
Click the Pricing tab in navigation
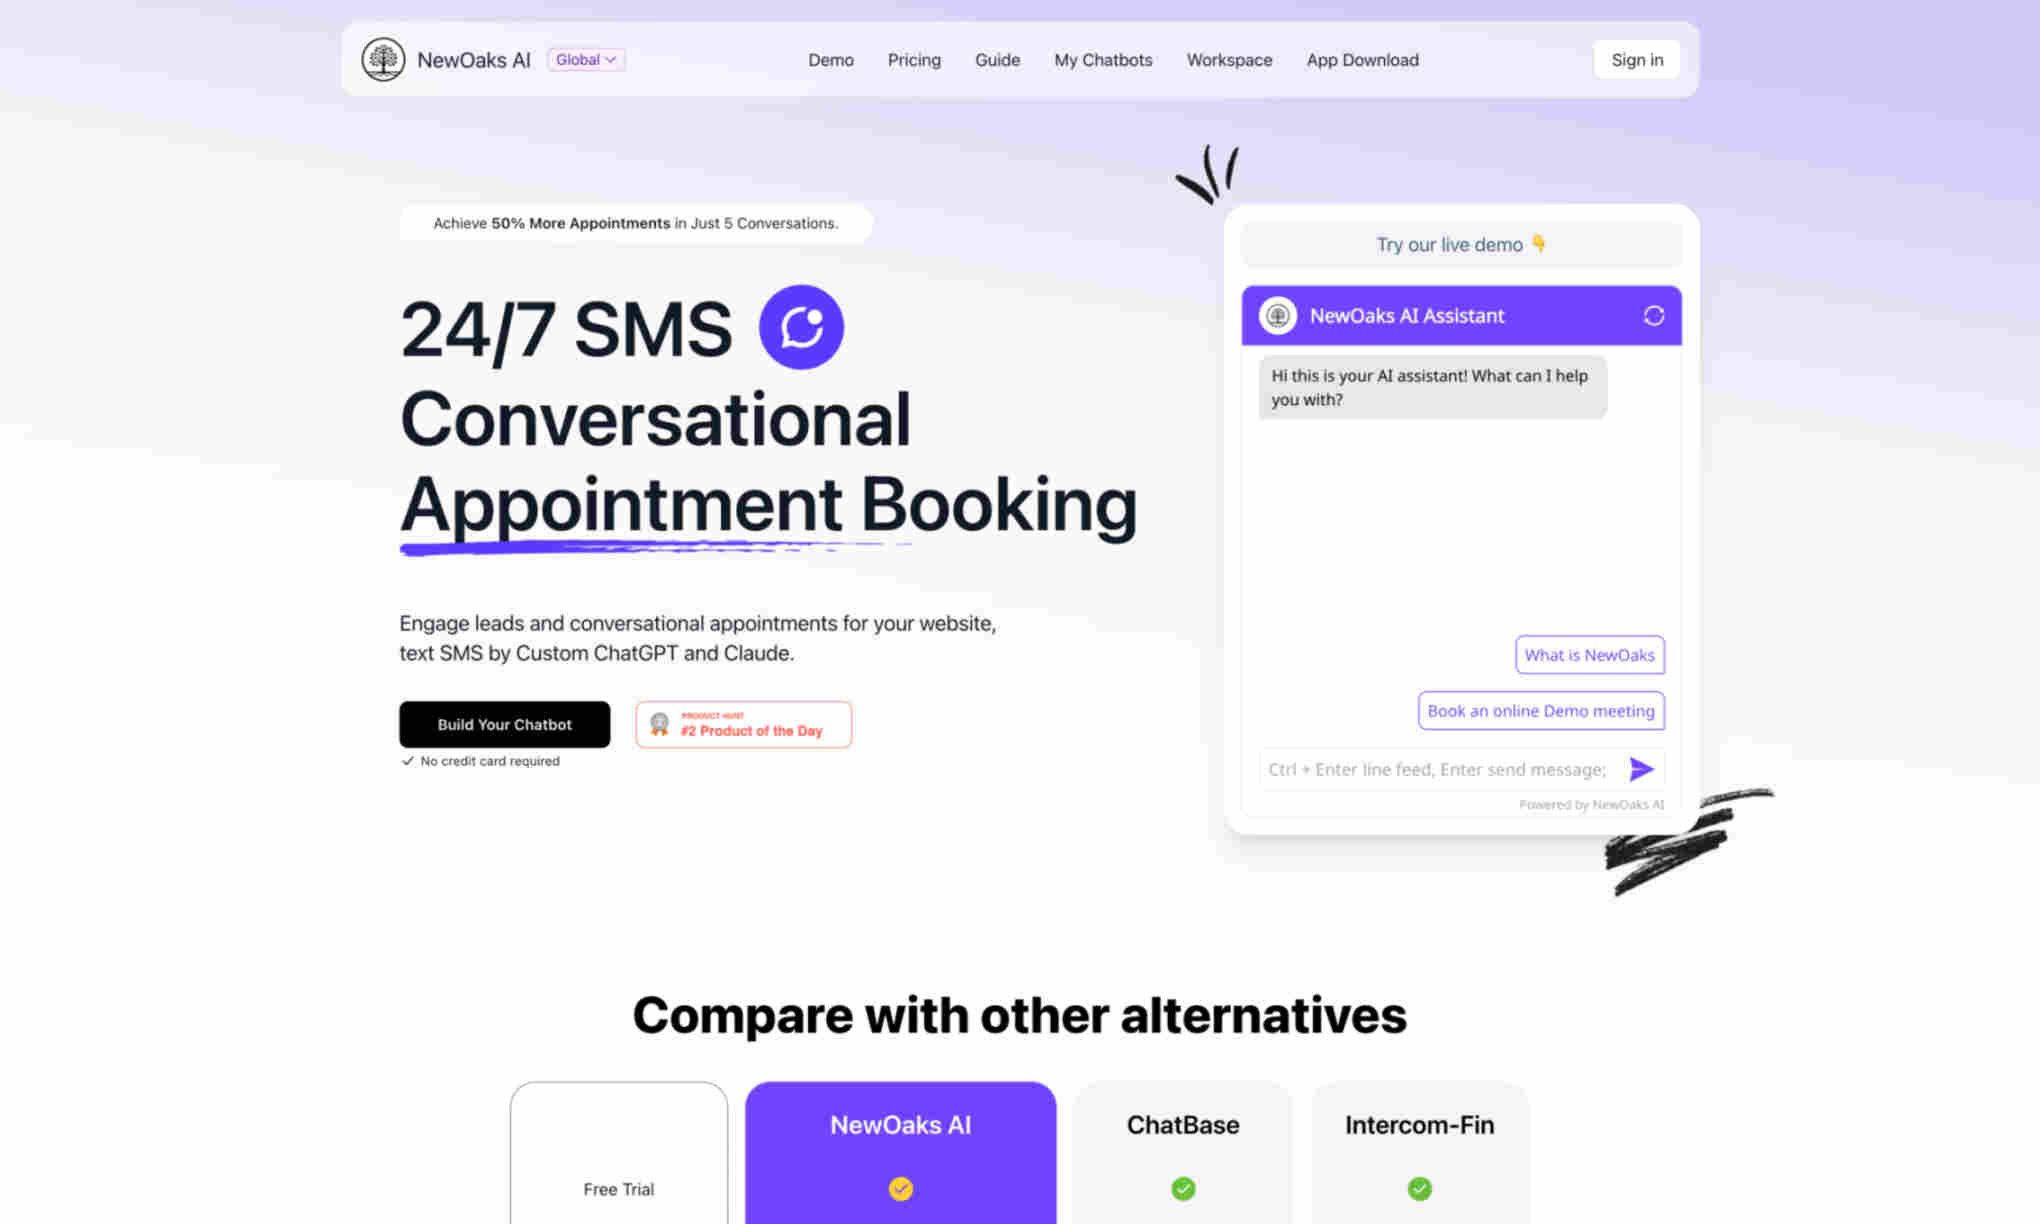tap(914, 60)
